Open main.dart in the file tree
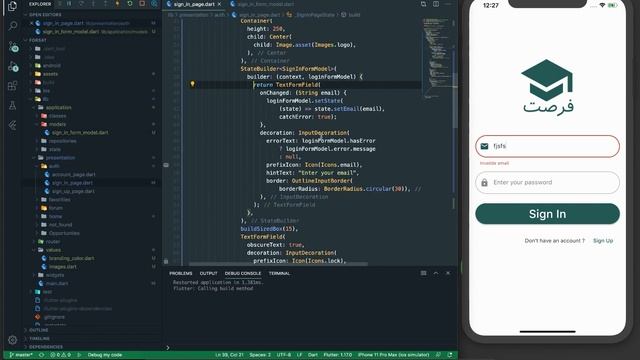This screenshot has width=640, height=360. point(57,283)
